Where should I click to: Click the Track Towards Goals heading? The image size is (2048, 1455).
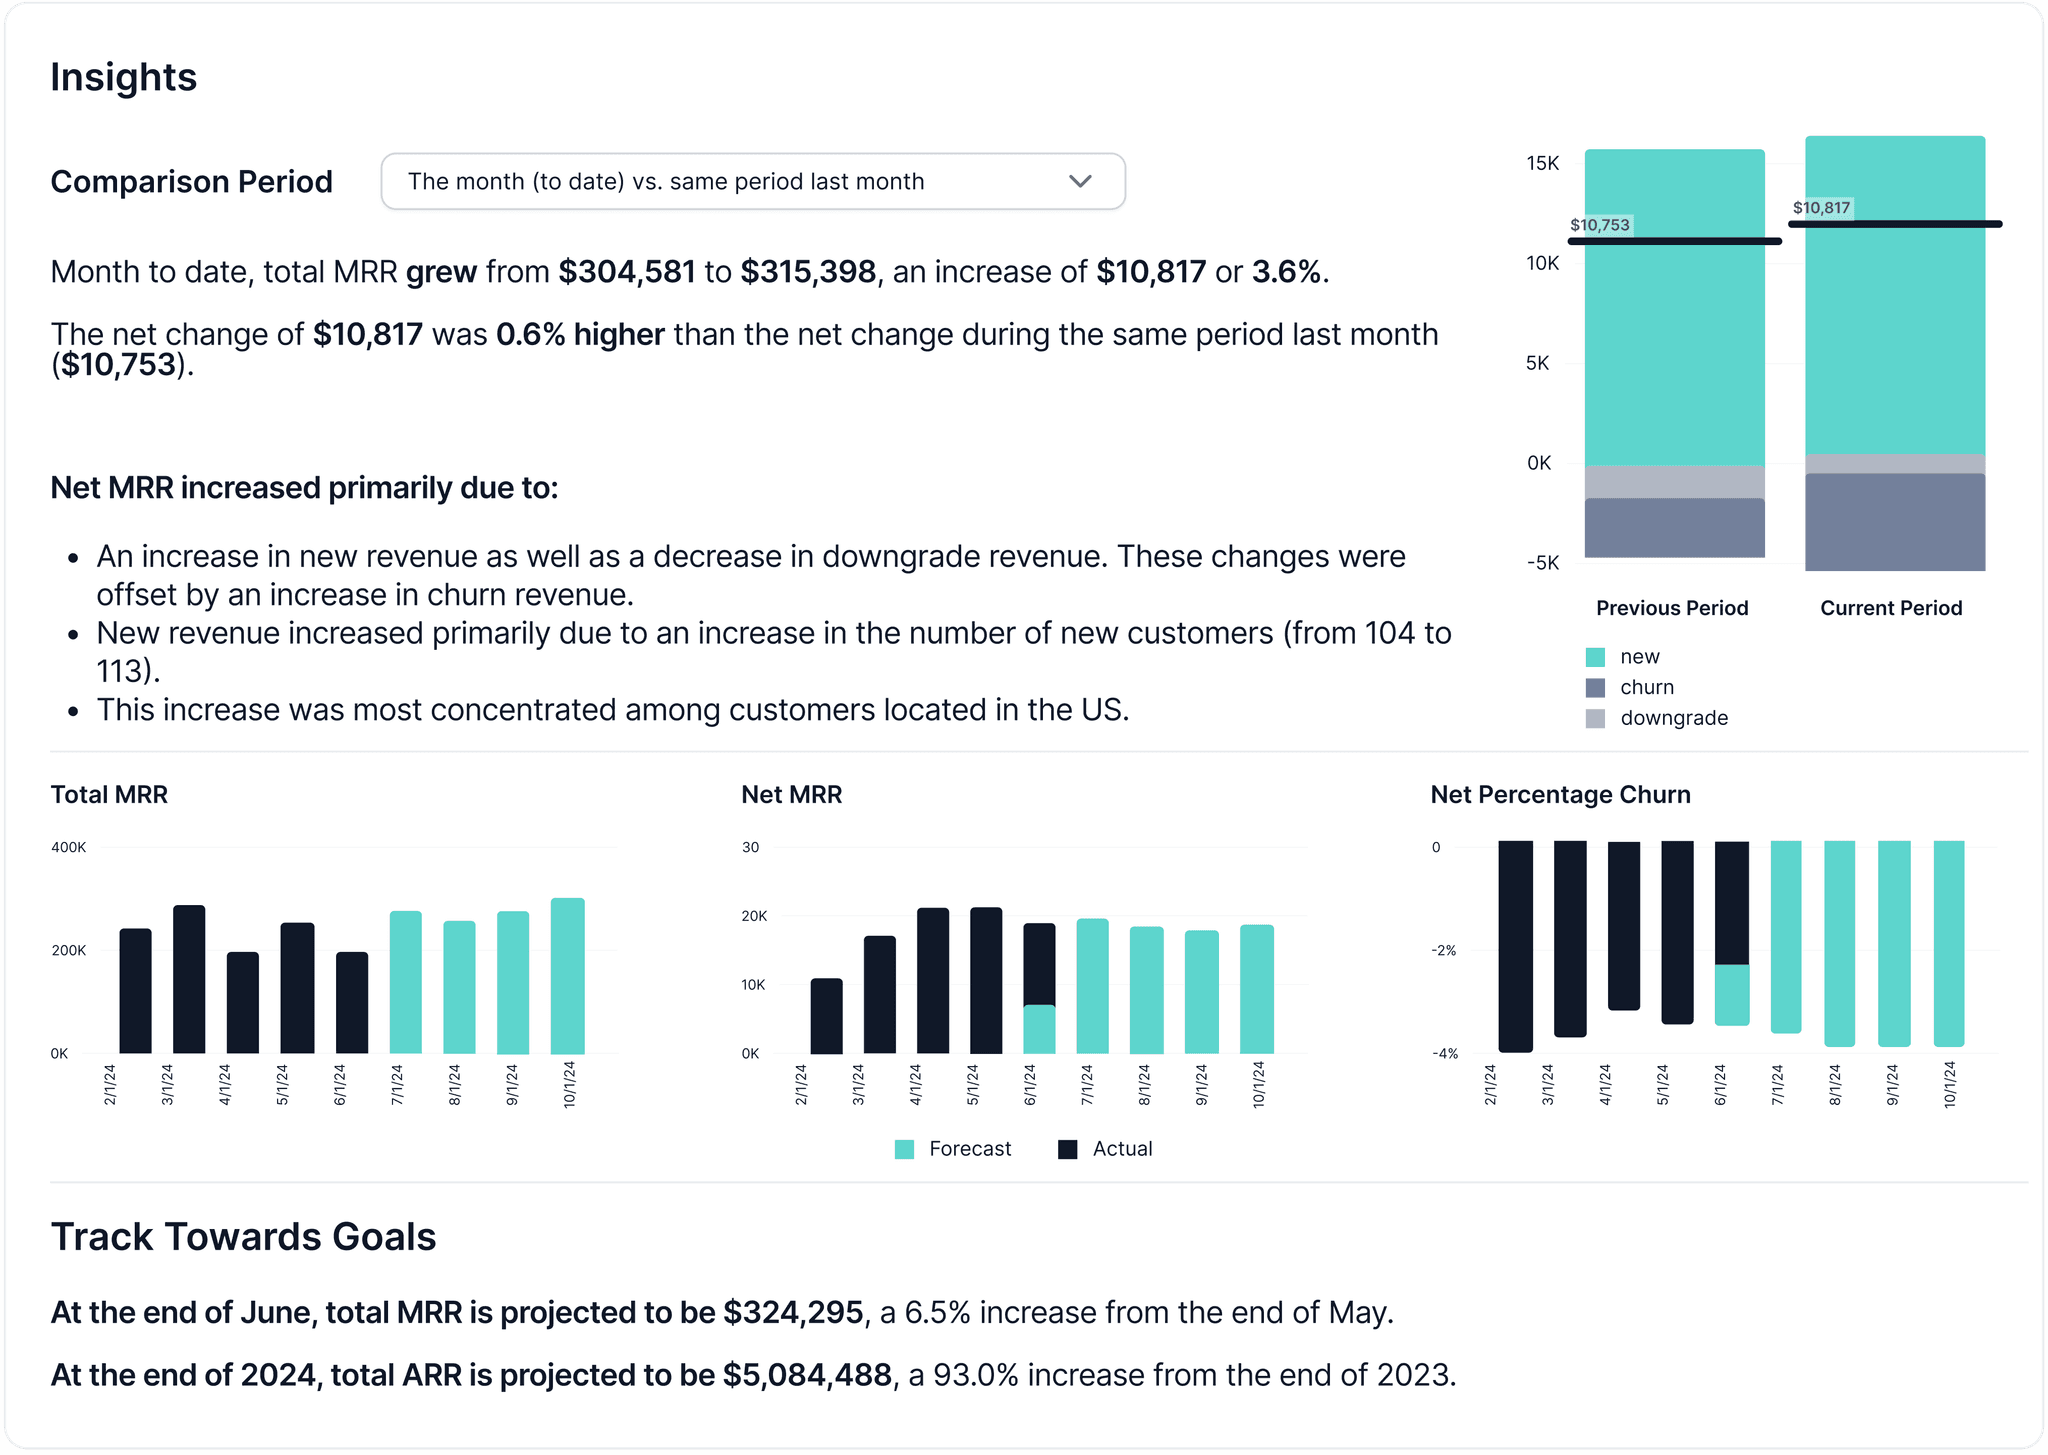point(244,1236)
